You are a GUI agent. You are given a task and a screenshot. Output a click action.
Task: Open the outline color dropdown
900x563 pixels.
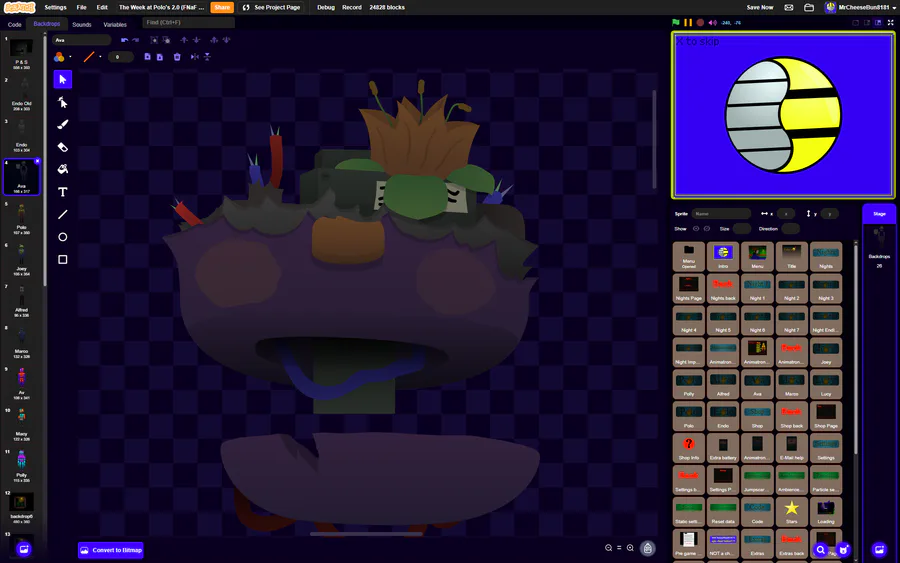pyautogui.click(x=100, y=57)
